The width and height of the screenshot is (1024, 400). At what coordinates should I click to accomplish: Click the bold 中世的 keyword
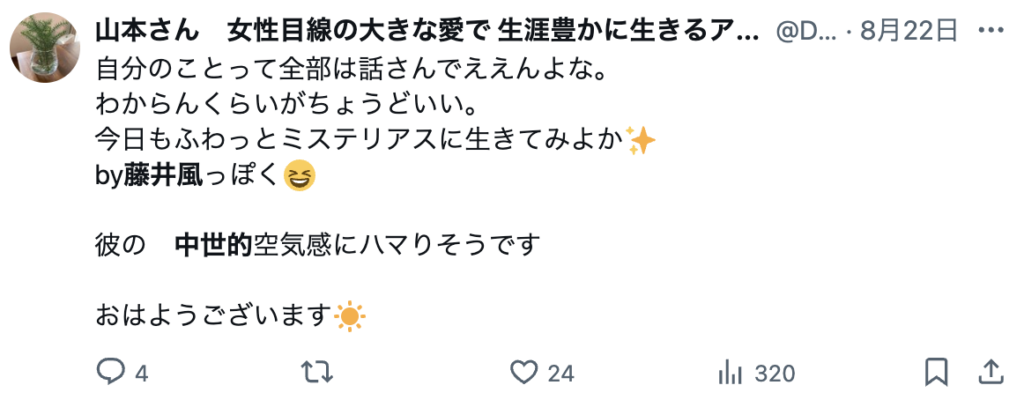click(x=214, y=246)
